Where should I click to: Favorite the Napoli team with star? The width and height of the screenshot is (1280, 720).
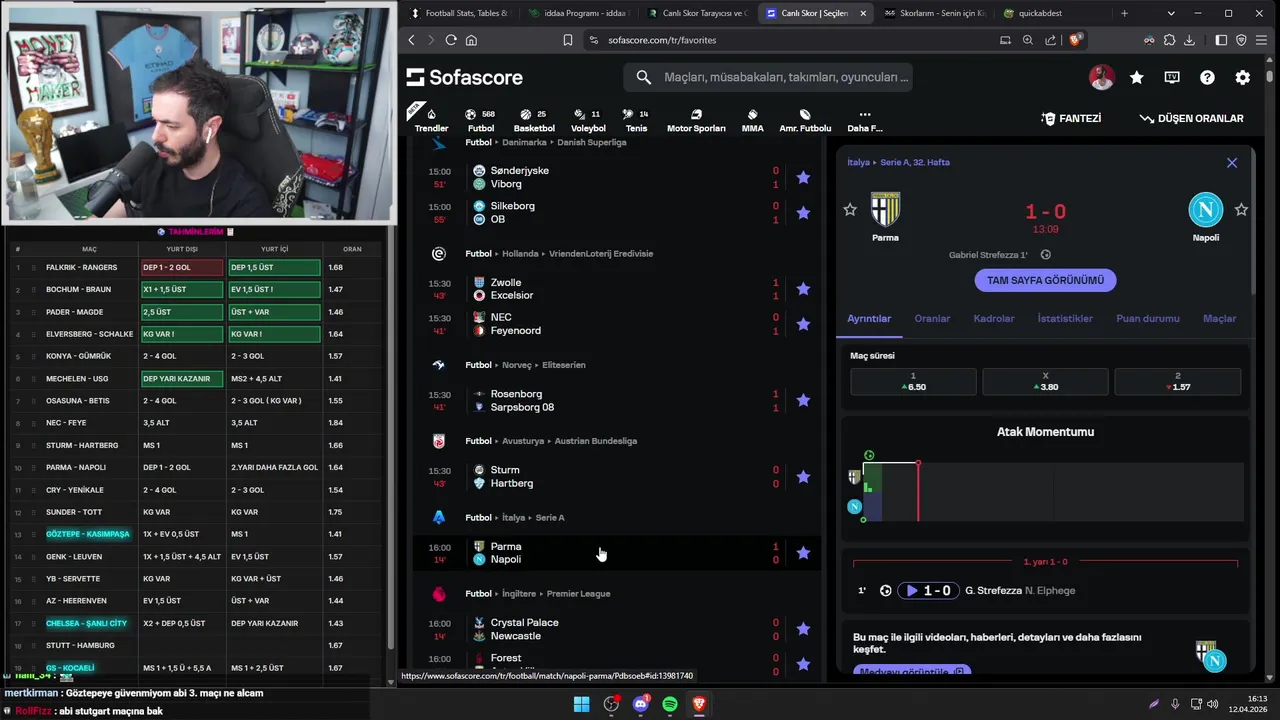(1241, 210)
